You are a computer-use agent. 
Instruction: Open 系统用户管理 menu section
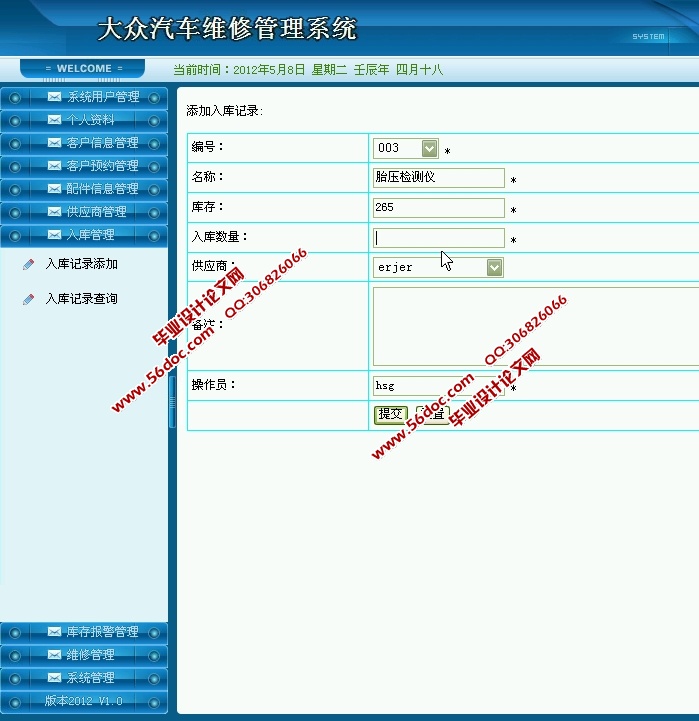[x=84, y=97]
